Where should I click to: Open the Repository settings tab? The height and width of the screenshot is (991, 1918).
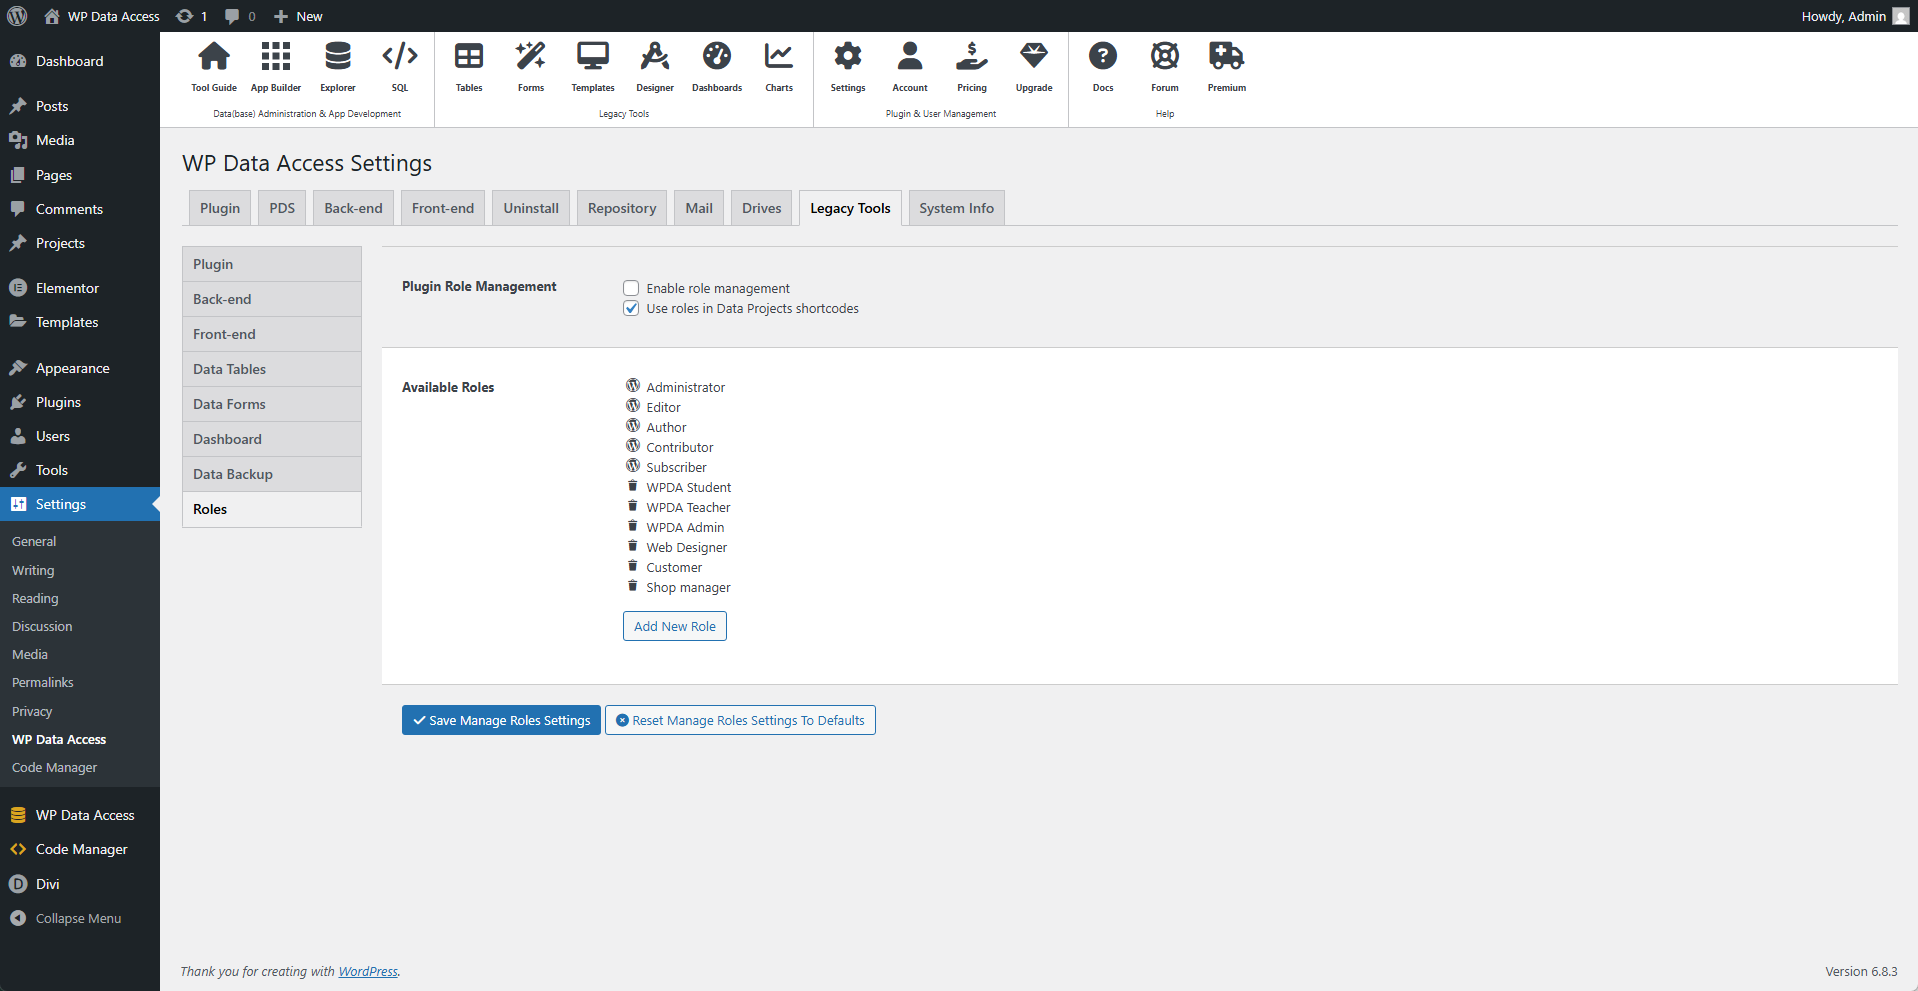(x=621, y=208)
